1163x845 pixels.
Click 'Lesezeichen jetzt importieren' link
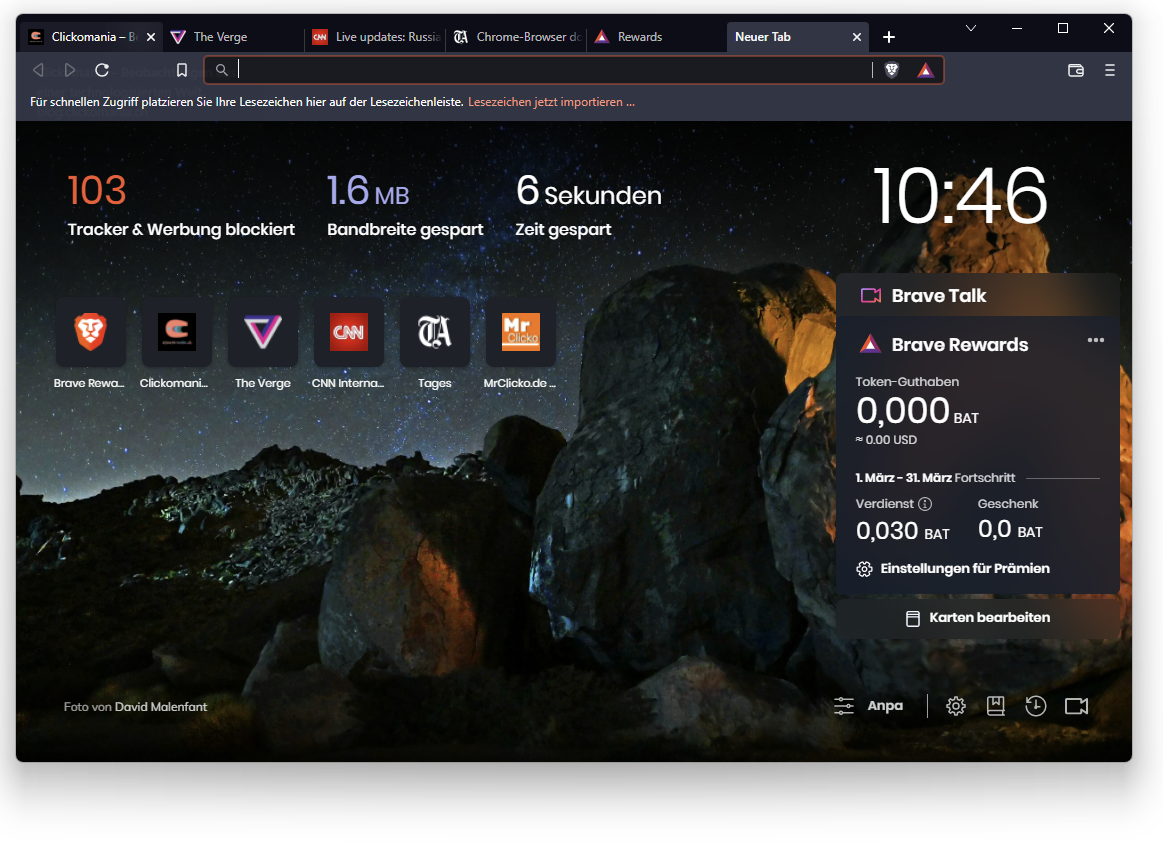tap(551, 102)
